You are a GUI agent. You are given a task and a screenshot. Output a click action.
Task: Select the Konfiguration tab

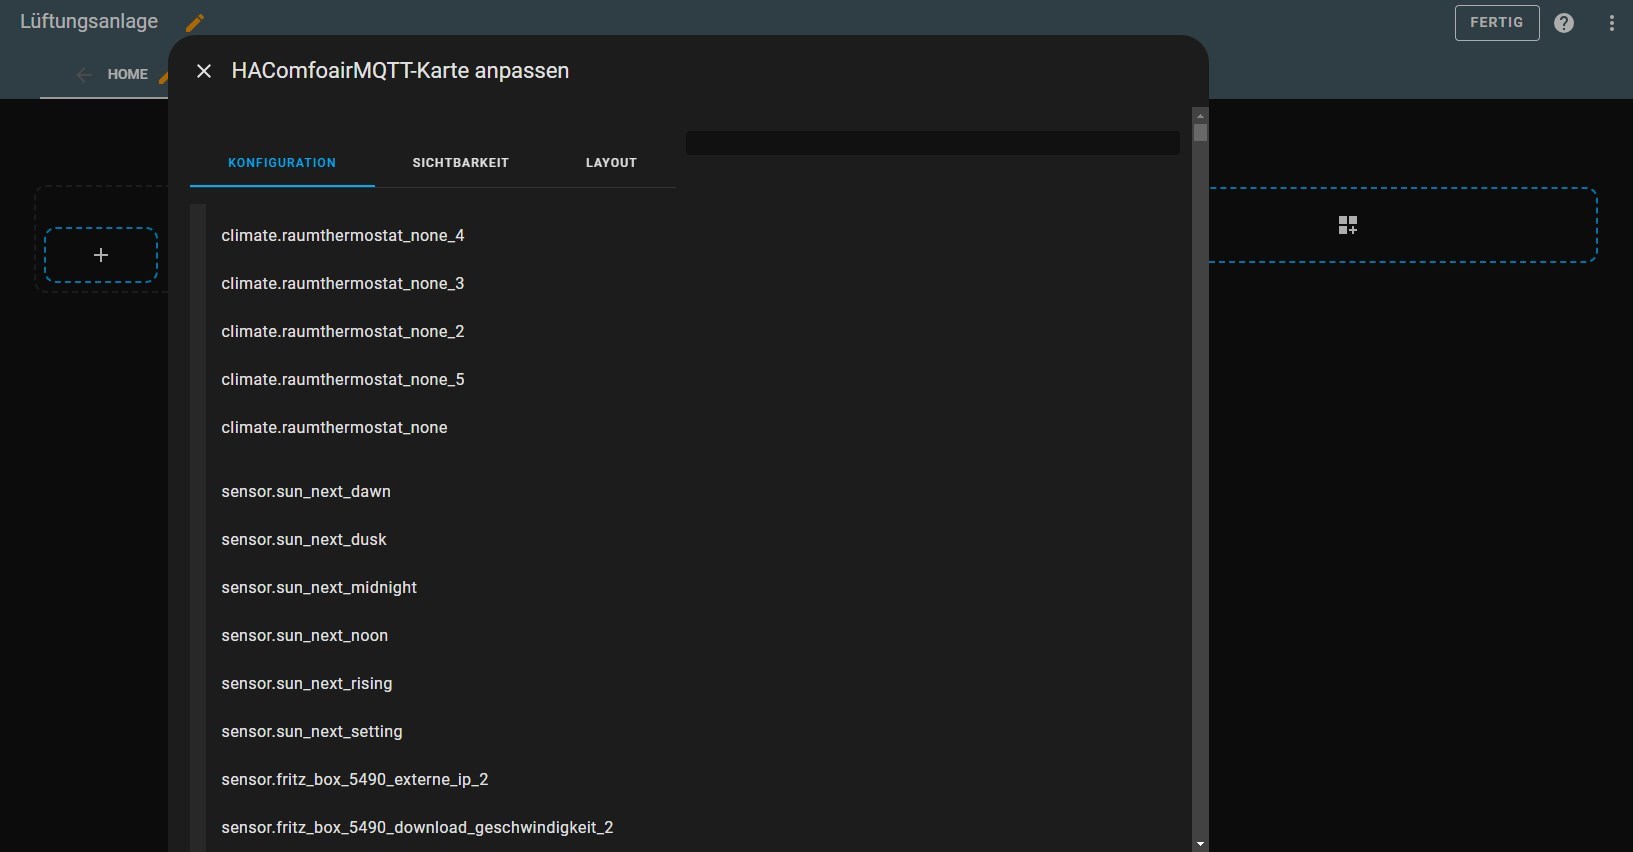[282, 163]
